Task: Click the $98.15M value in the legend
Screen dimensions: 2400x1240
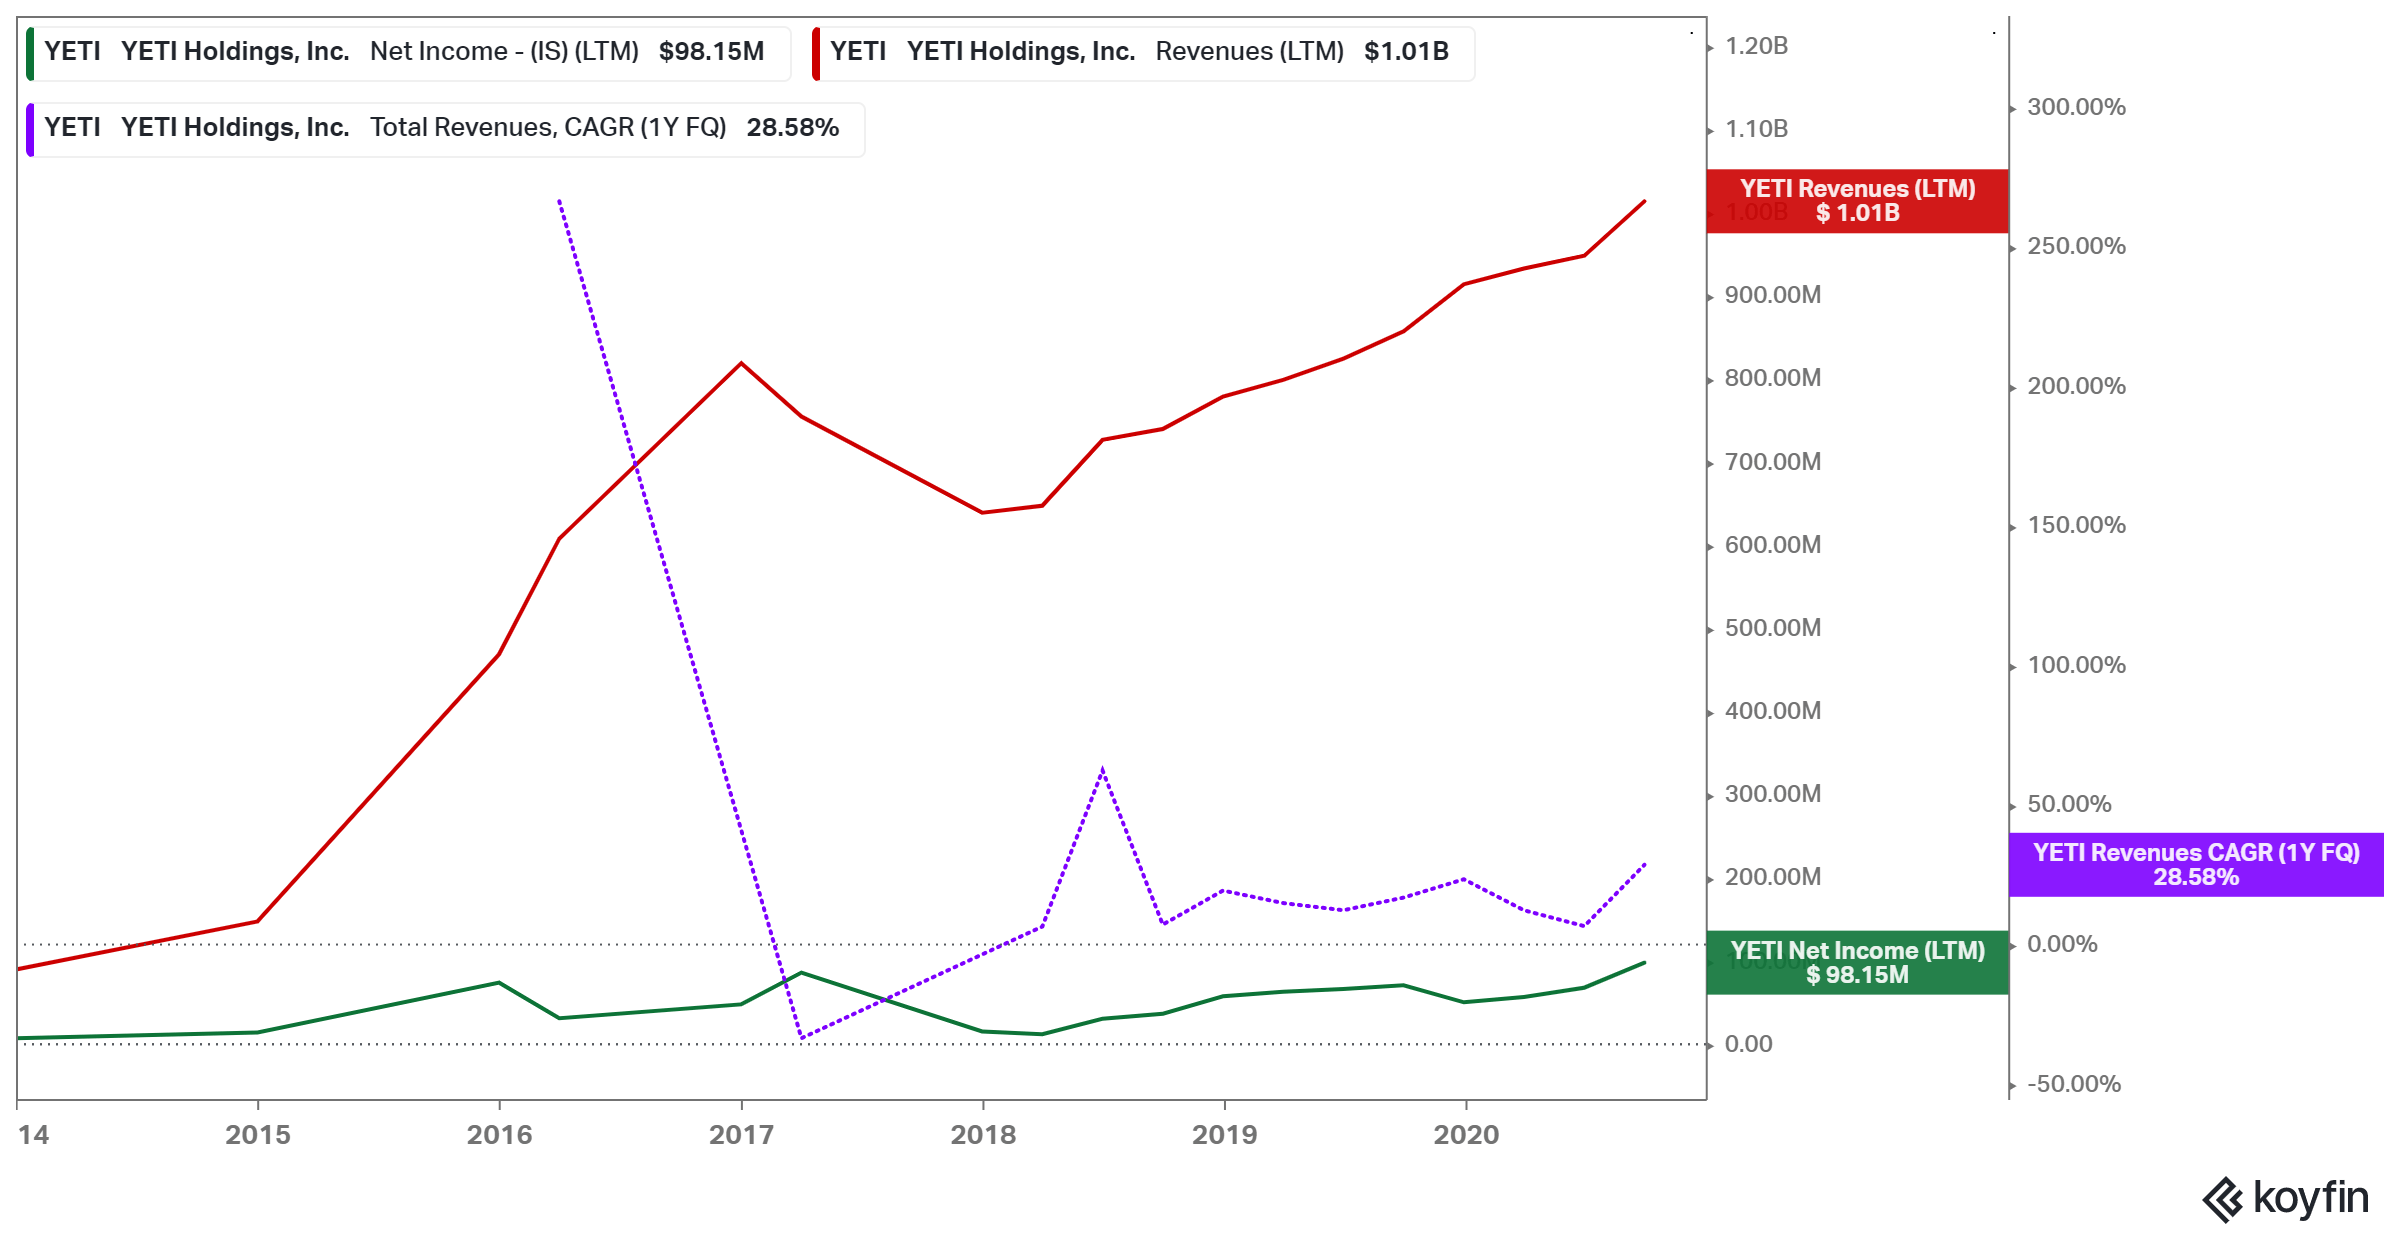Action: tap(712, 52)
